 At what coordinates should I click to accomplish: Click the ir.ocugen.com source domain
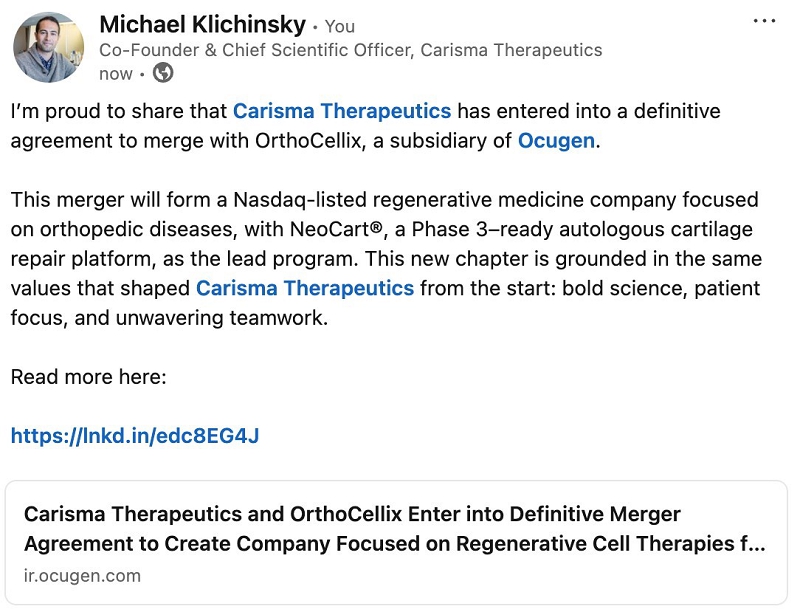(82, 575)
